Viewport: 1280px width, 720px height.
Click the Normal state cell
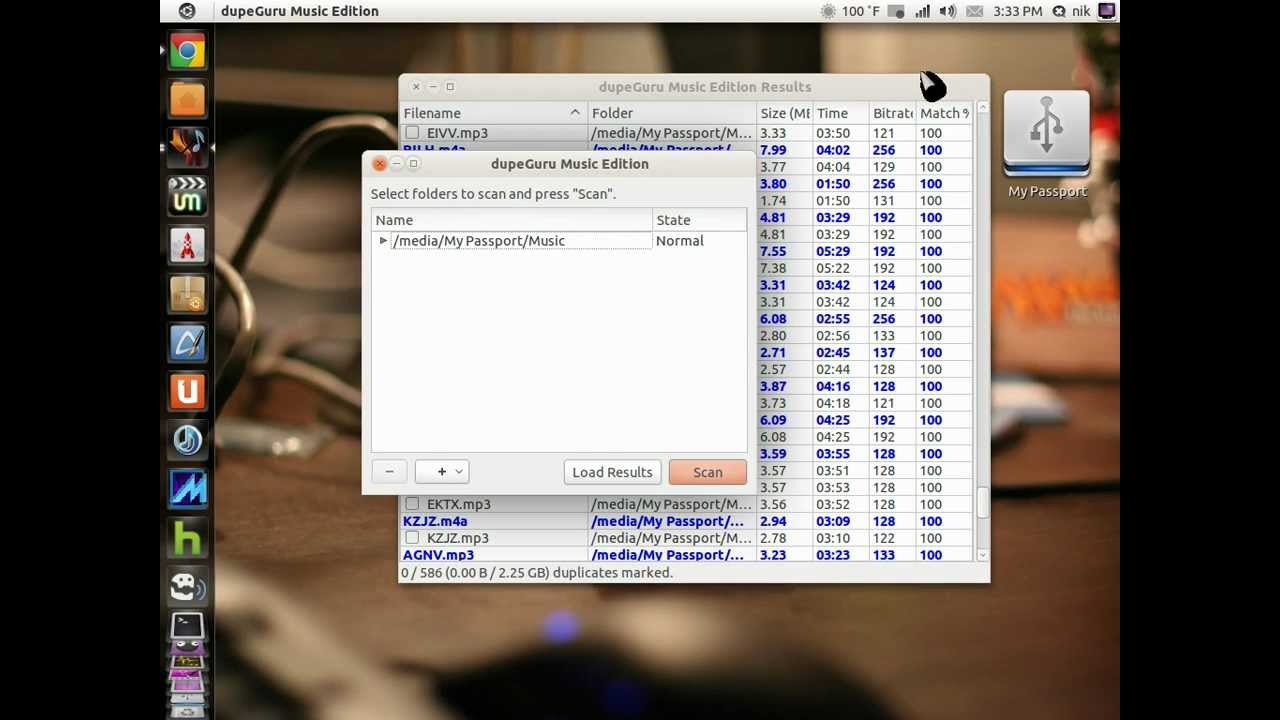(x=699, y=241)
